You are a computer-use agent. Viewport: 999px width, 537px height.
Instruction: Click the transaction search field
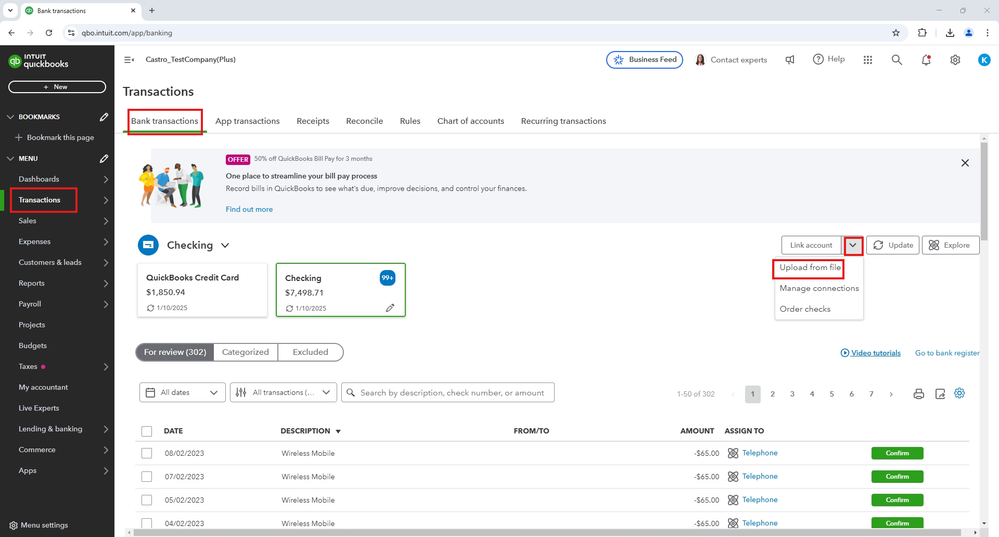click(448, 392)
